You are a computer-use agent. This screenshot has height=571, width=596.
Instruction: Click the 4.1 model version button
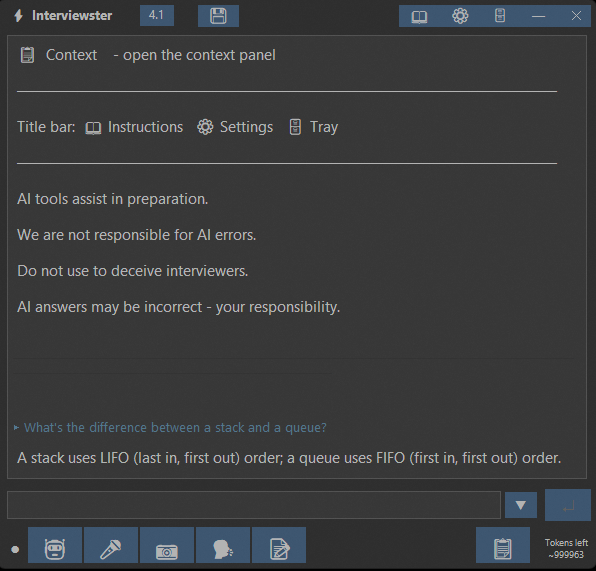point(157,16)
